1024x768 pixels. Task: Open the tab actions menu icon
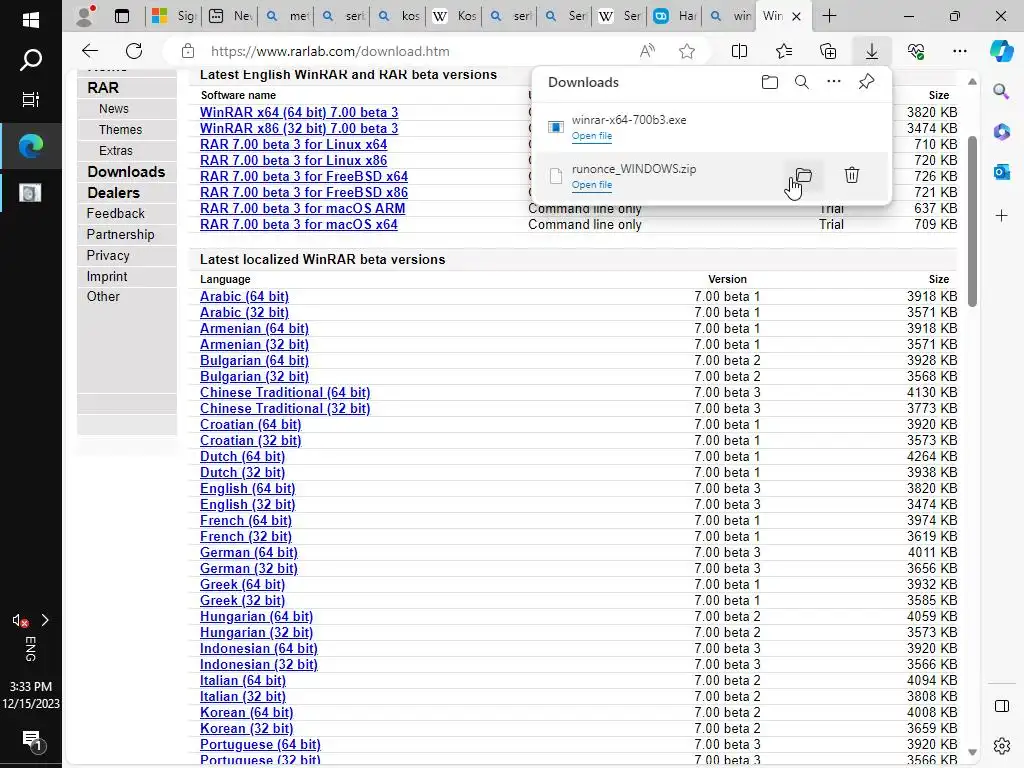coord(122,16)
